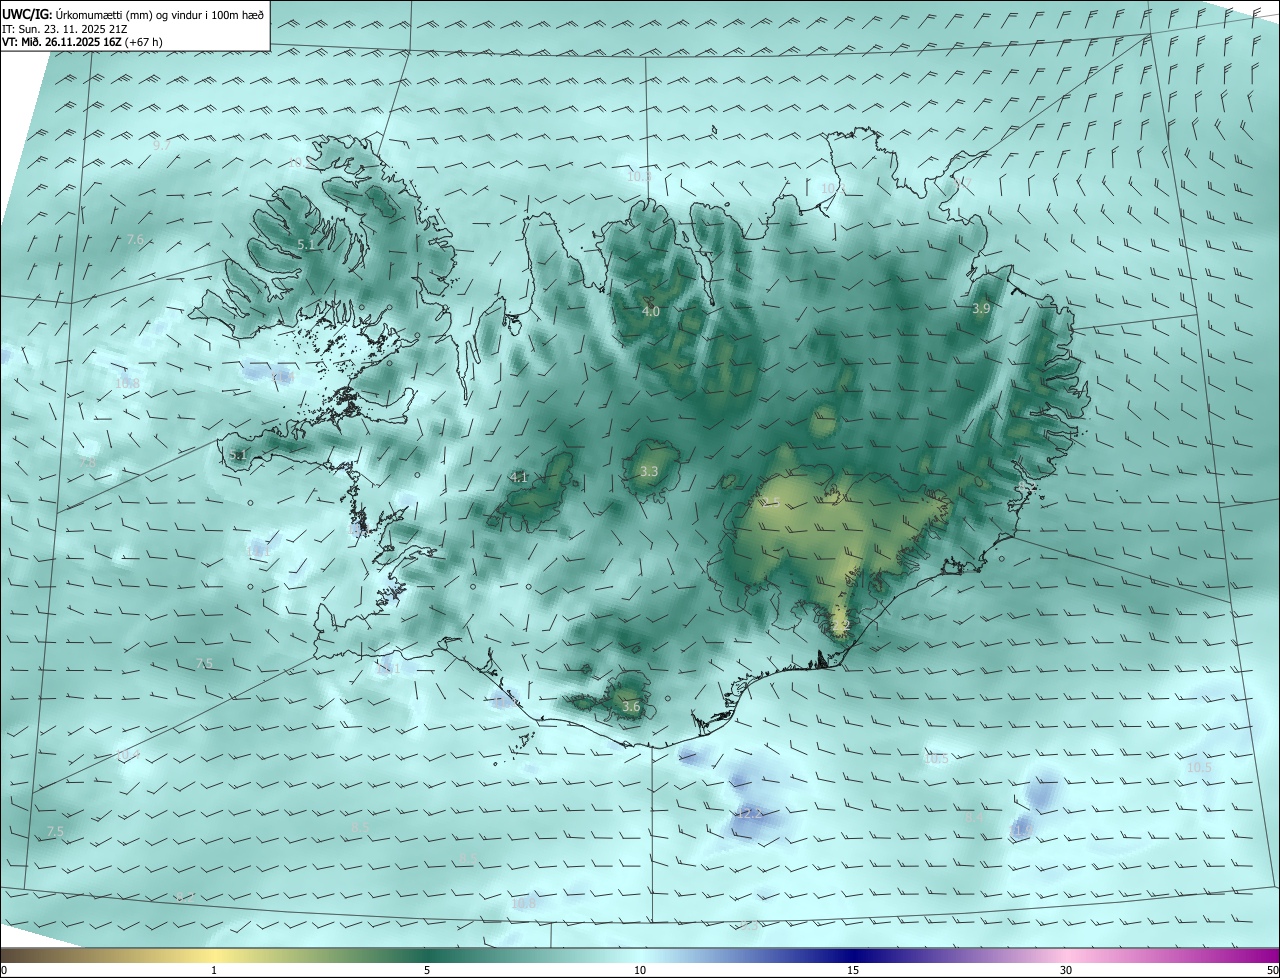
Task: Click the "2.5" value on Vatnajökull glacier
Action: [x=771, y=502]
